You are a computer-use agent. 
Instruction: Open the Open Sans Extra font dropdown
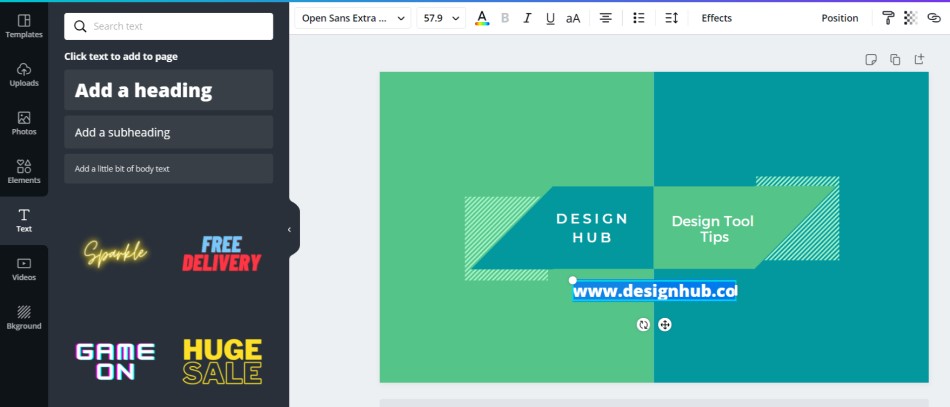(353, 18)
